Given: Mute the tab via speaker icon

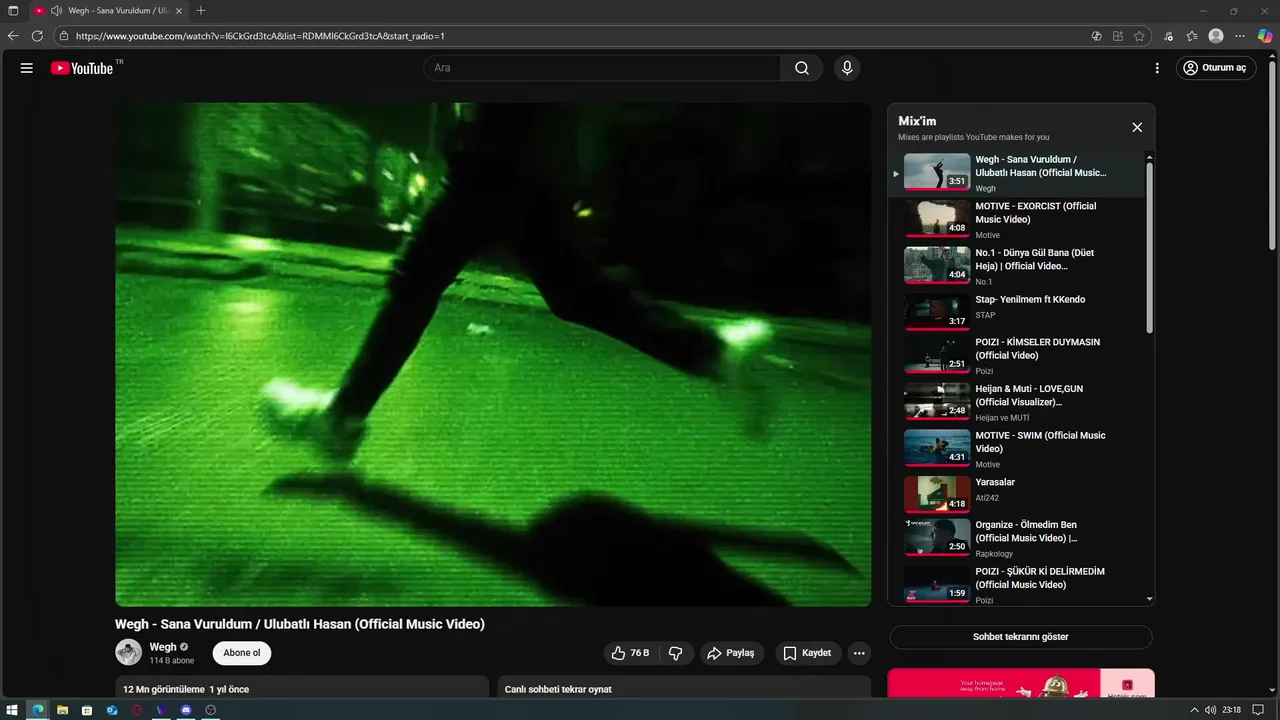Looking at the screenshot, I should 56,10.
